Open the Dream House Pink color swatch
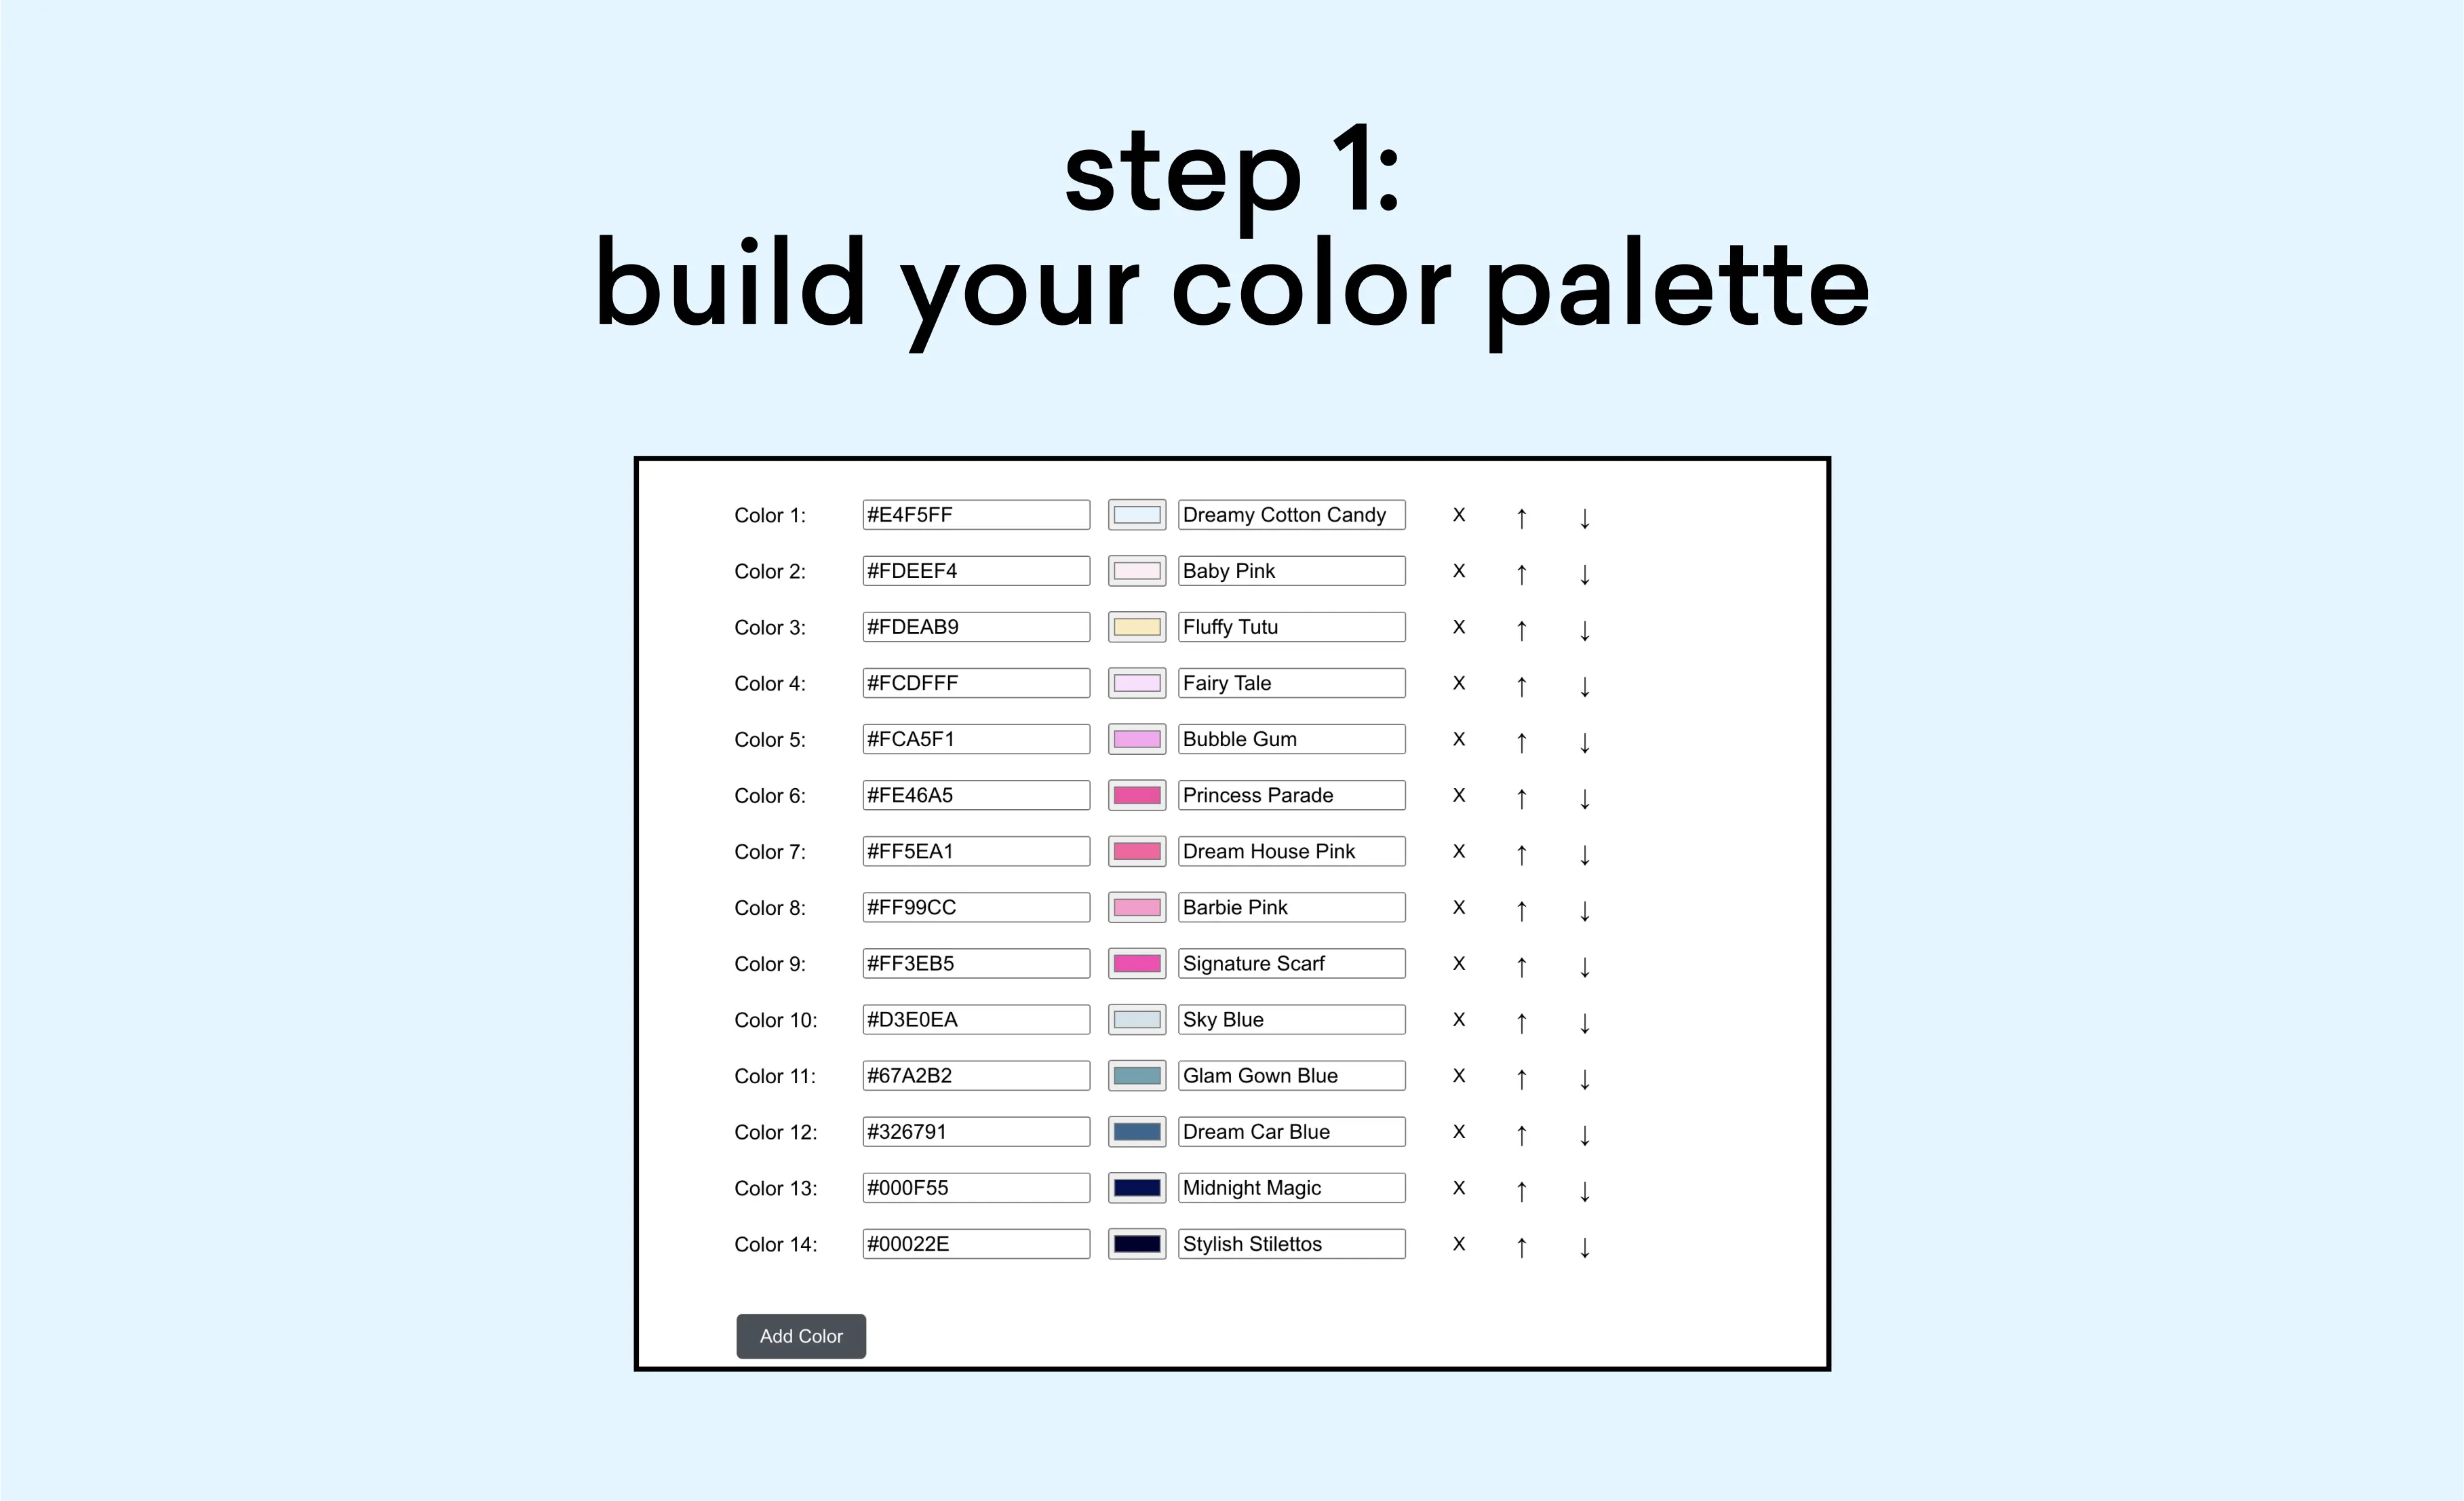 (x=1137, y=851)
